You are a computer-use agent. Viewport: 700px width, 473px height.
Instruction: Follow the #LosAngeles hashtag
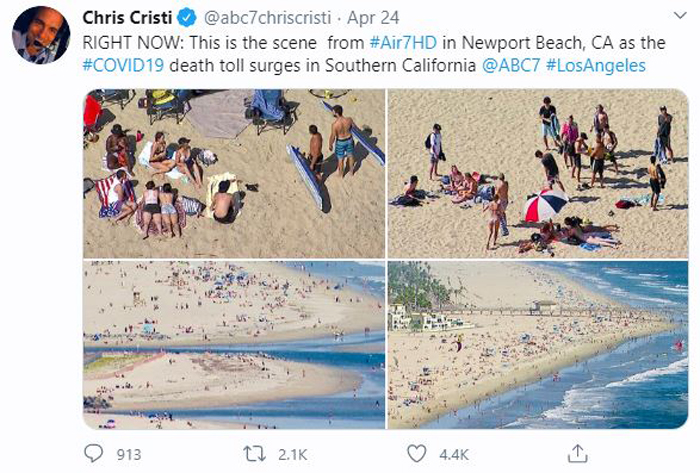click(596, 66)
